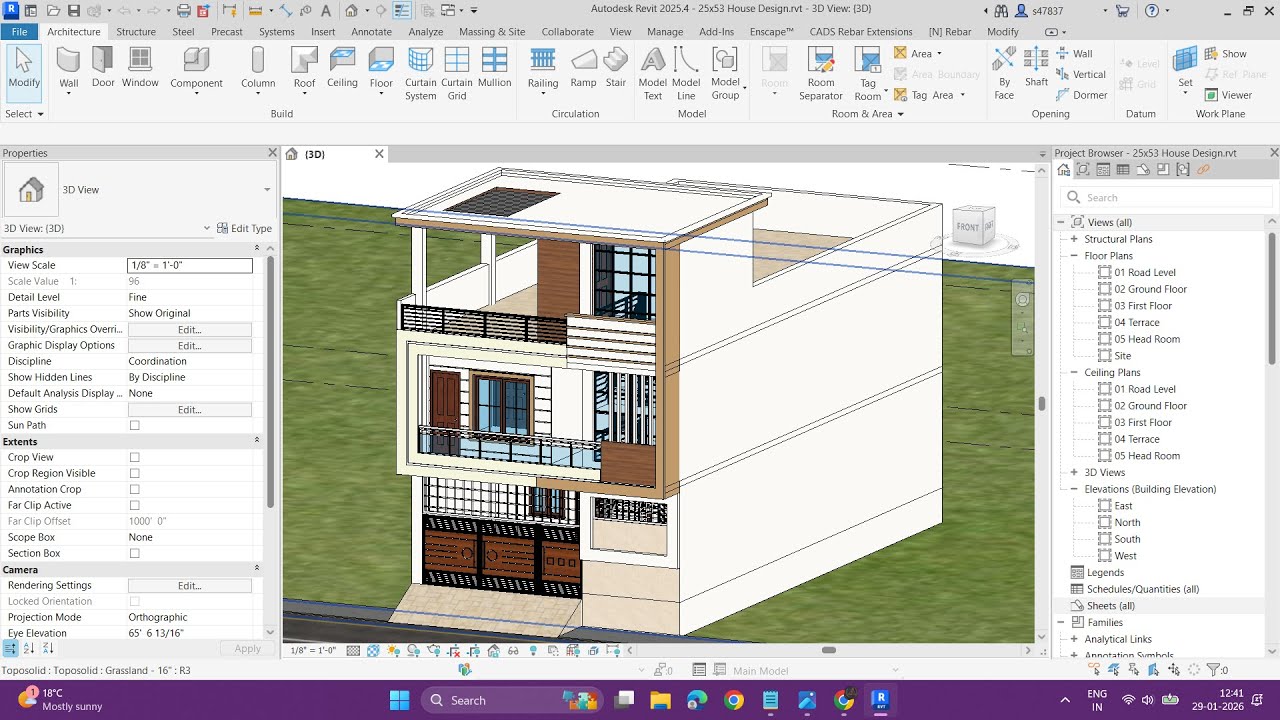Image resolution: width=1280 pixels, height=720 pixels.
Task: Open the File menu
Action: (20, 32)
